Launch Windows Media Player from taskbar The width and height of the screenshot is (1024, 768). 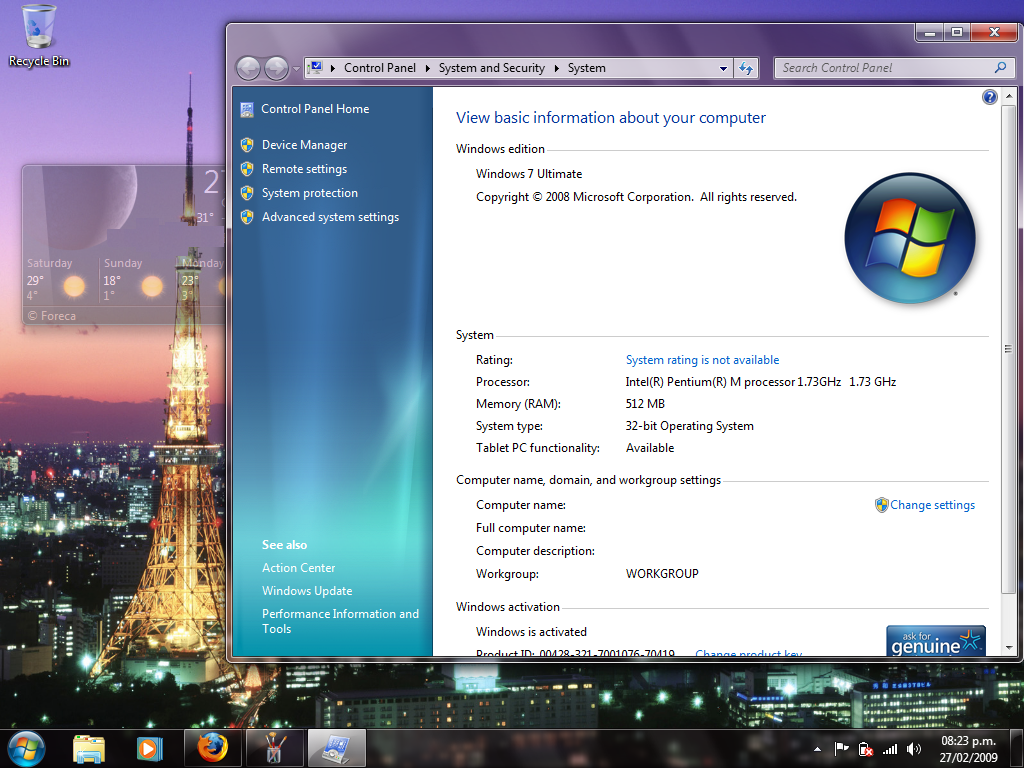click(x=150, y=749)
